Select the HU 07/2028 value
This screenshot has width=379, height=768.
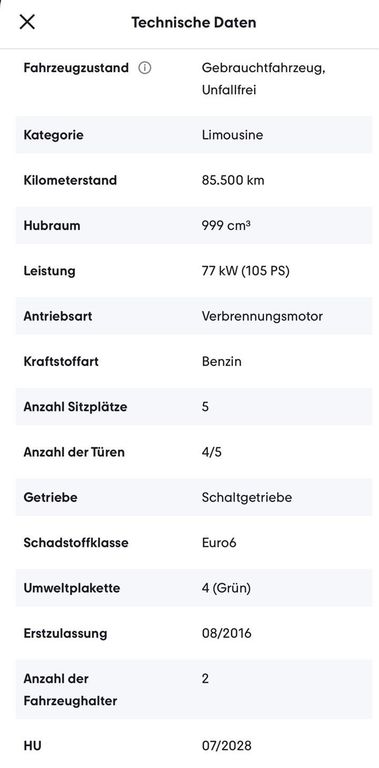tap(226, 746)
